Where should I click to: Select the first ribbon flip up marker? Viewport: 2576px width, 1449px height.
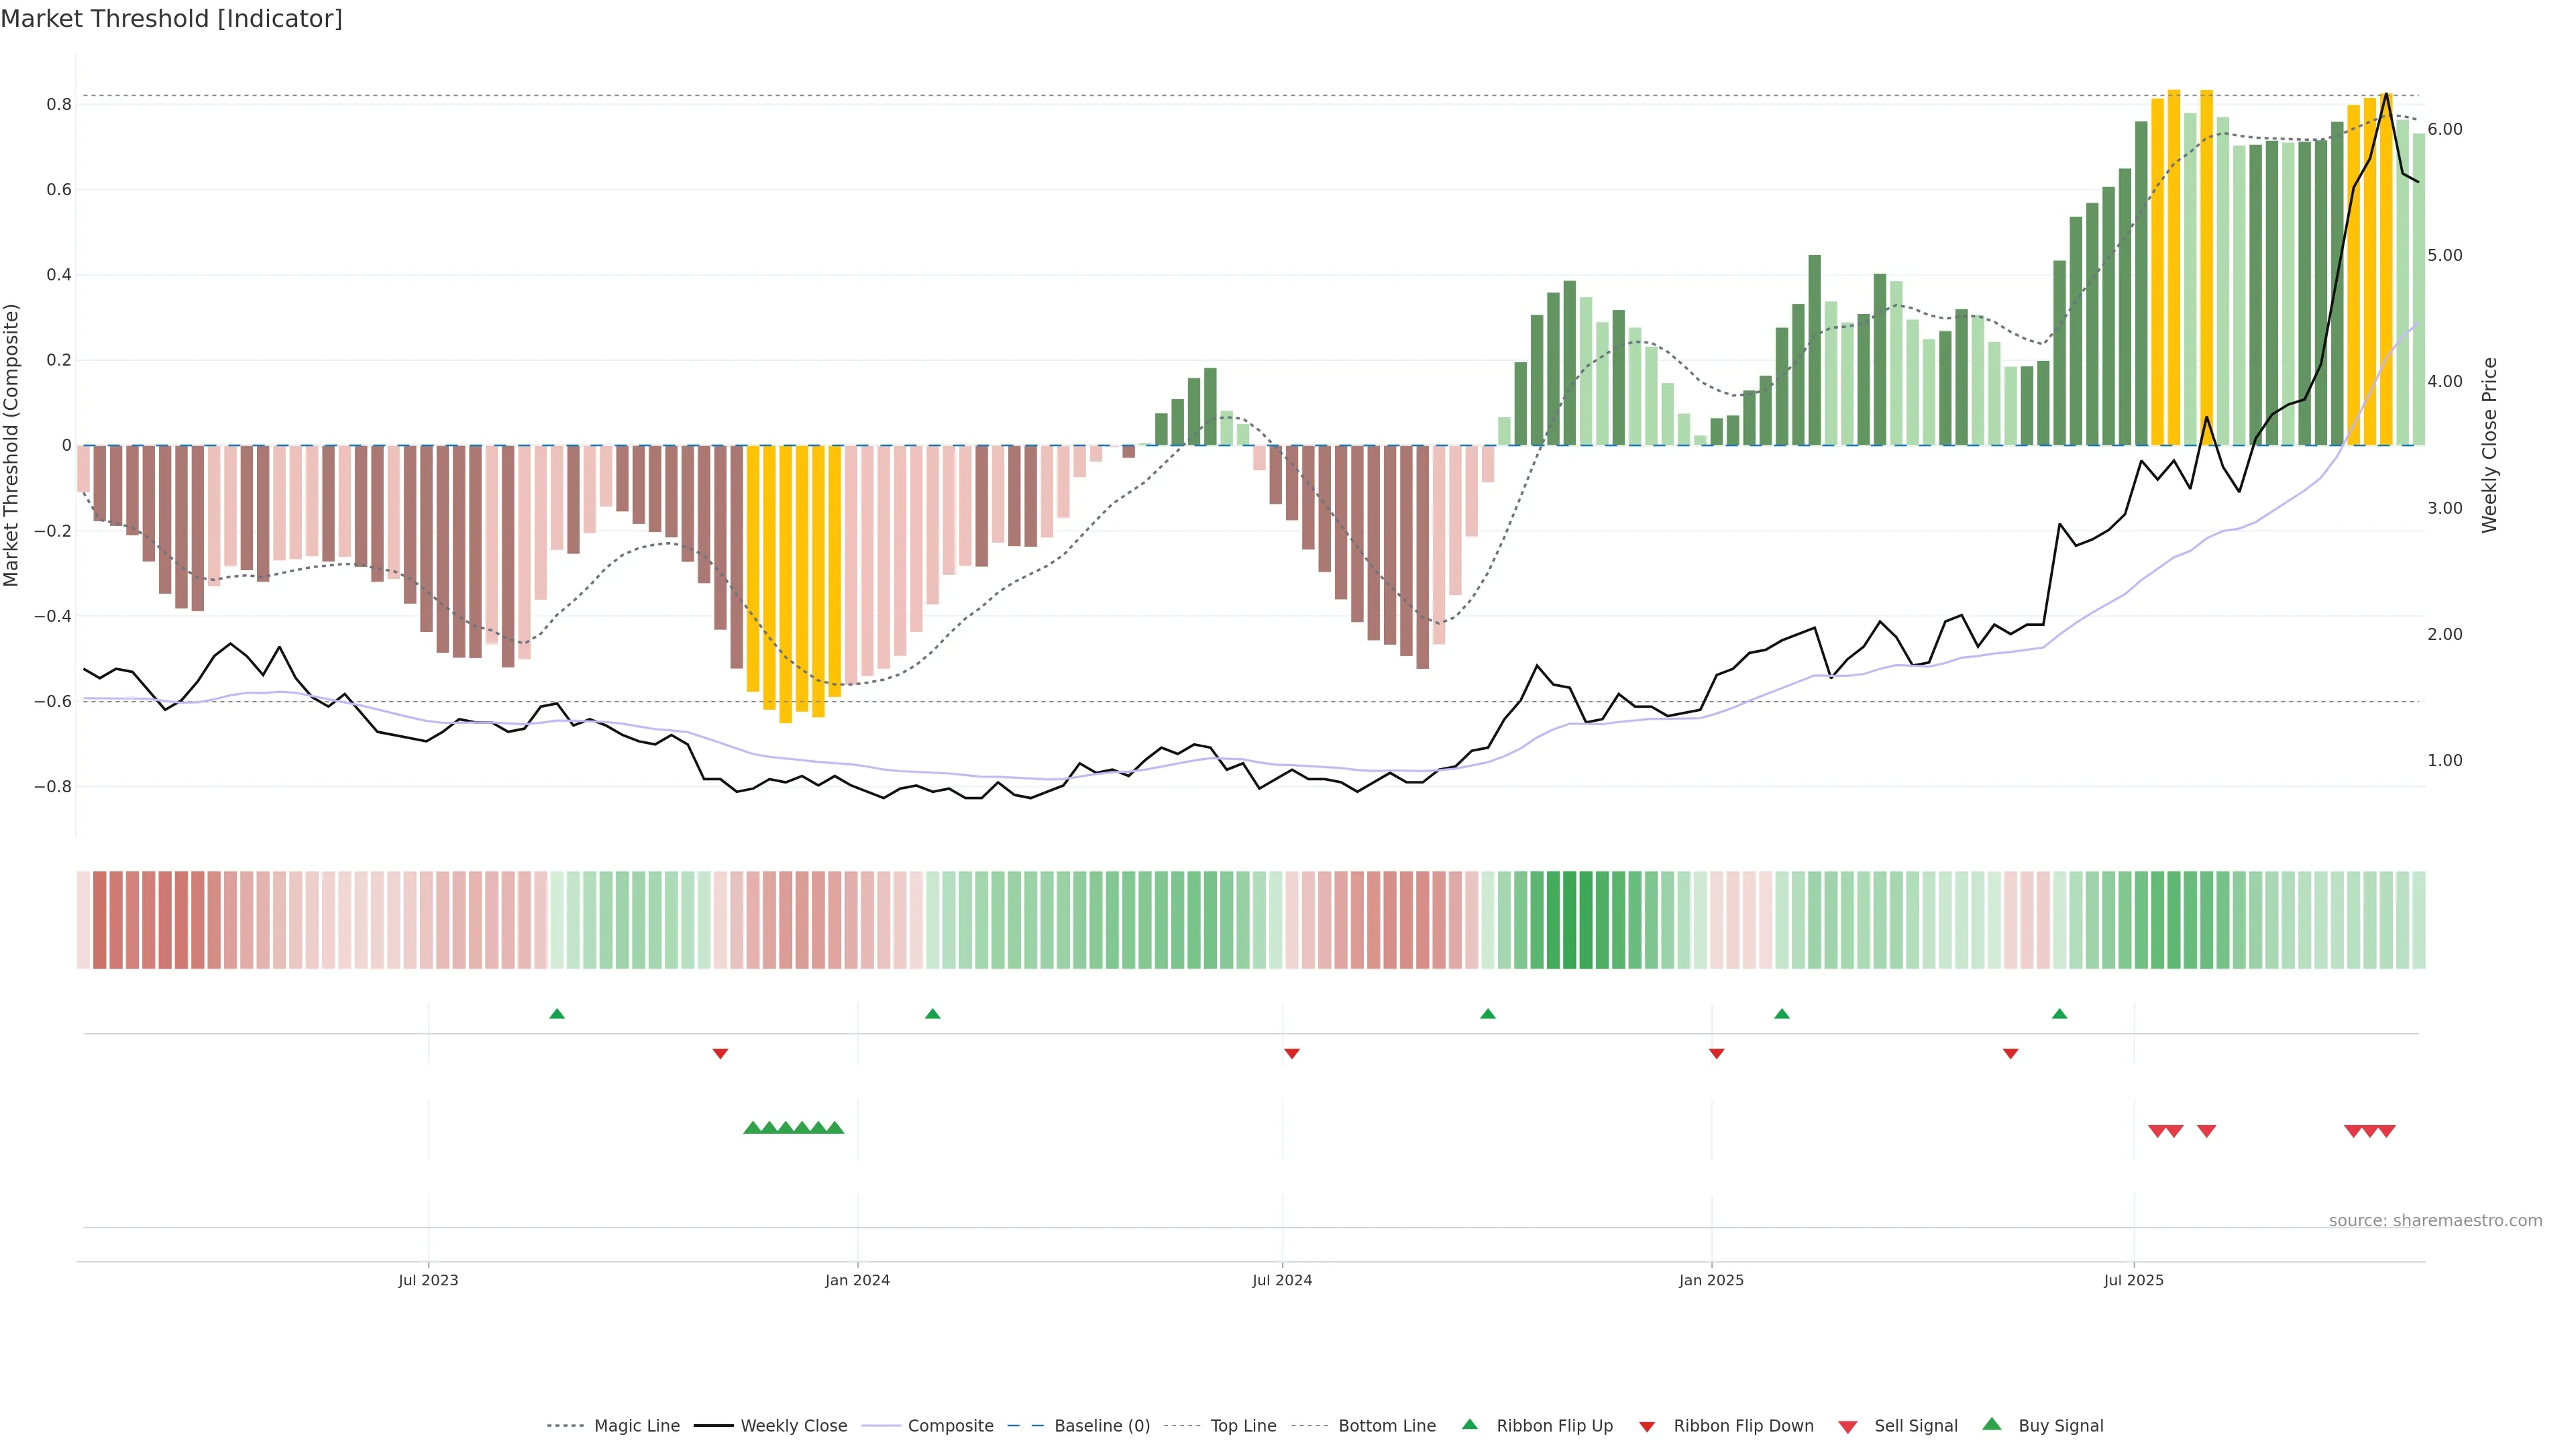(557, 1014)
